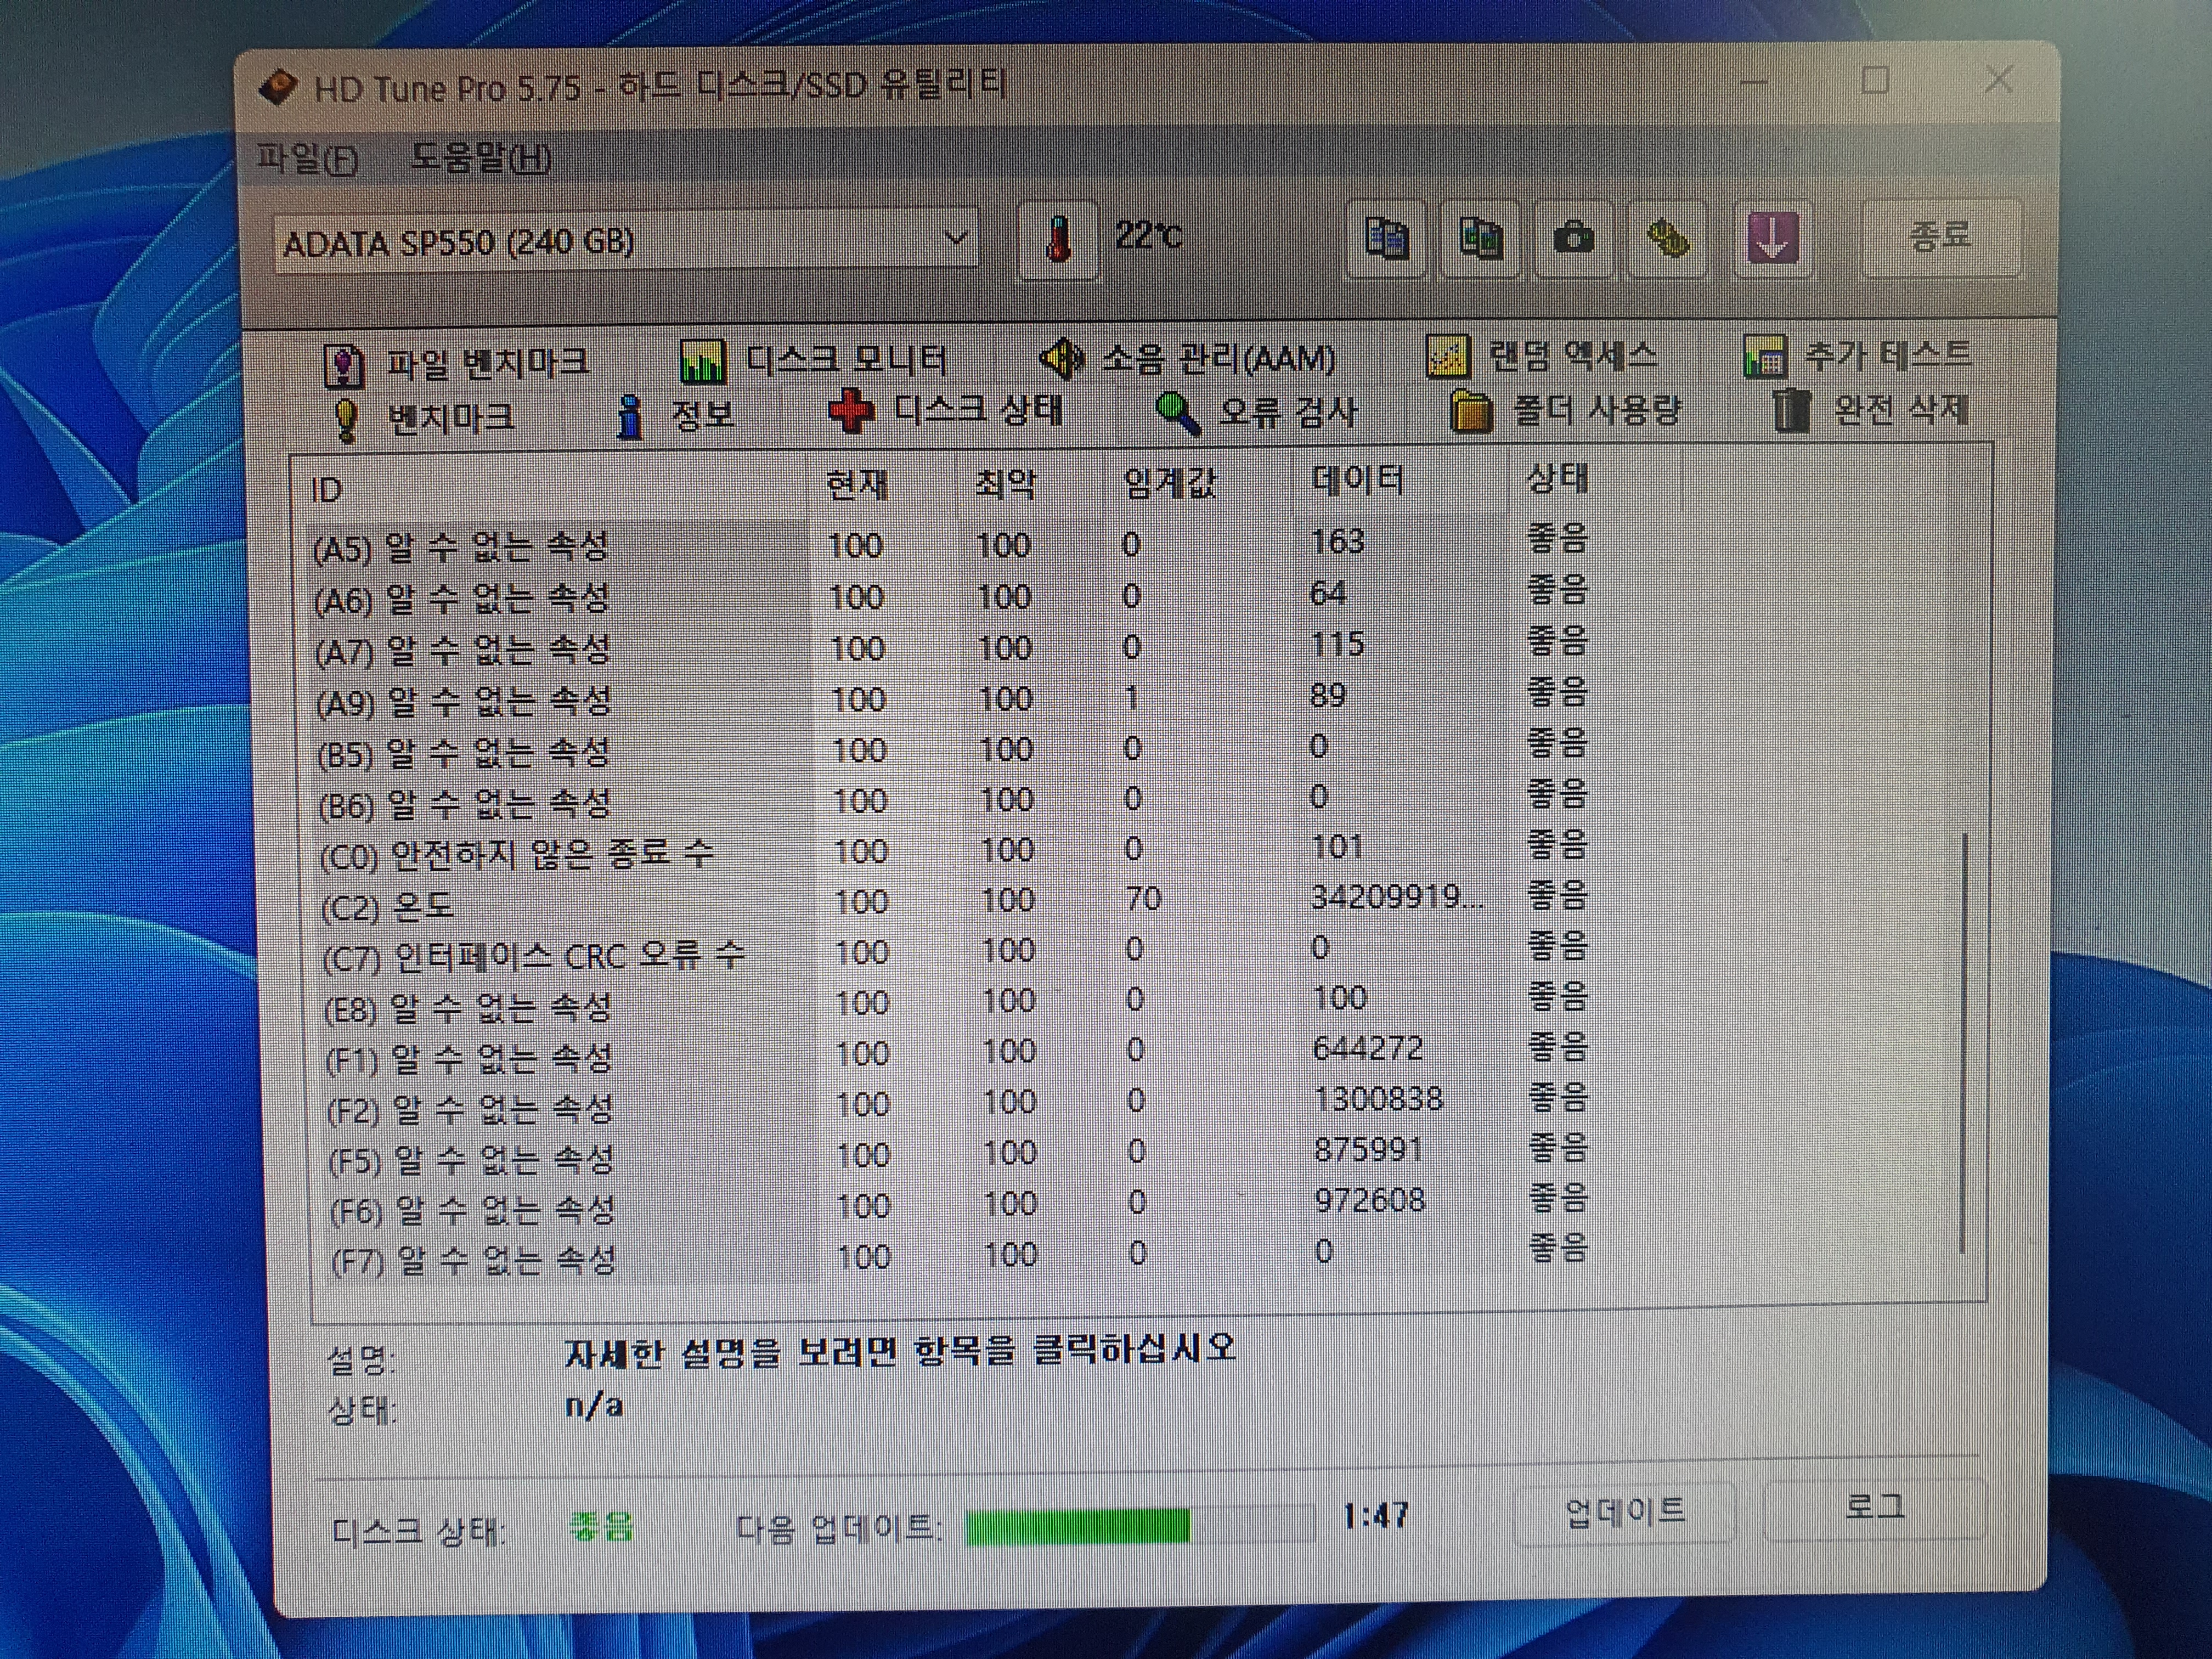Switch to the 완전 삭제 tab
The image size is (2212, 1659).
(1870, 409)
